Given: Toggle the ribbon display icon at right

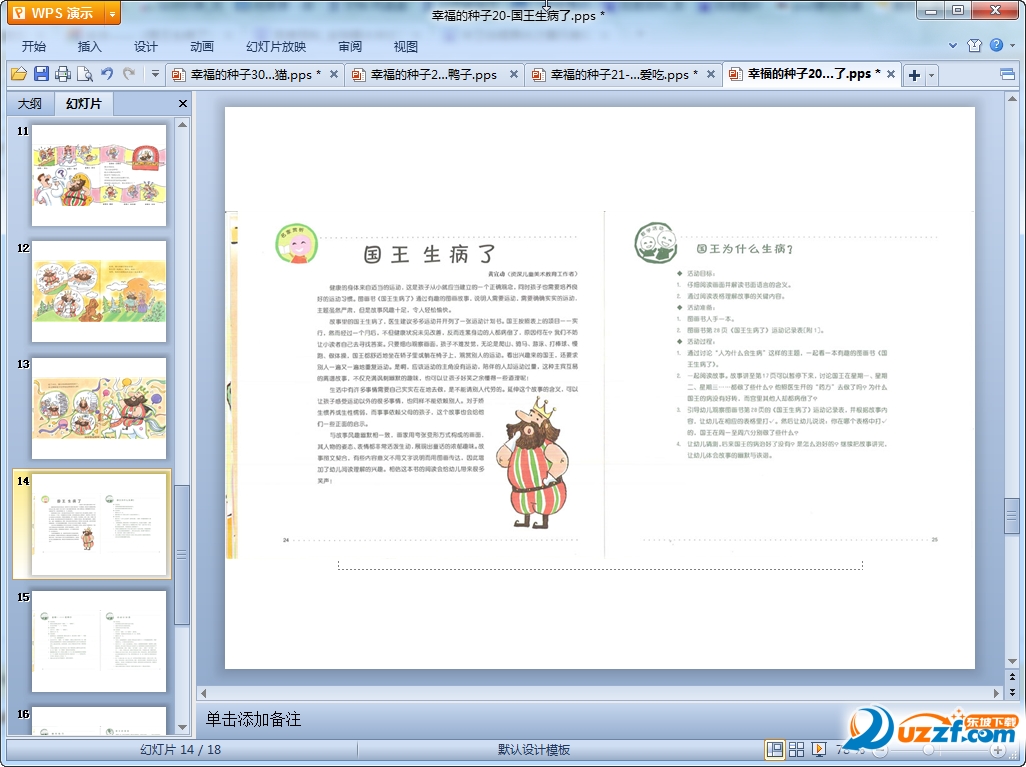Looking at the screenshot, I should pyautogui.click(x=1008, y=74).
